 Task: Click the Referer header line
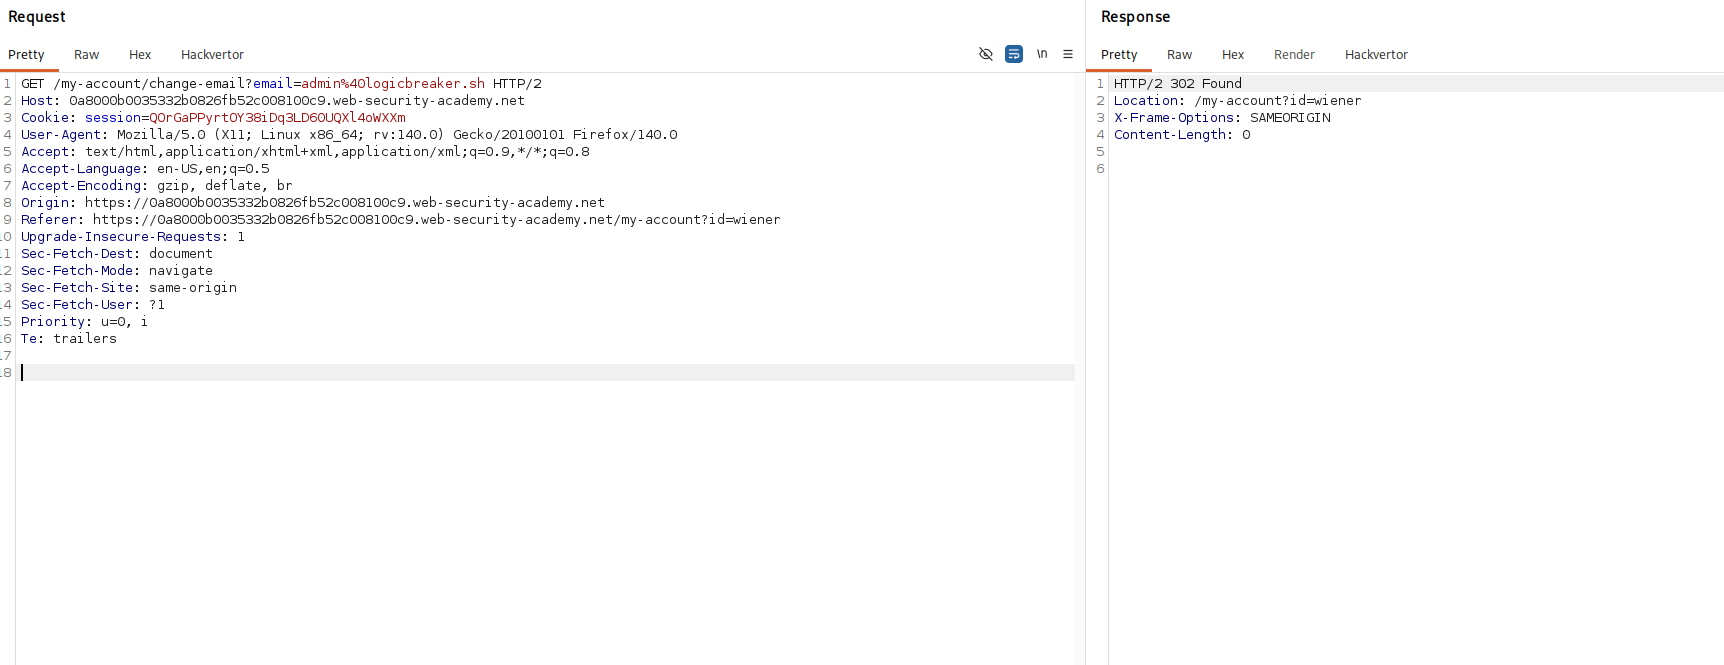coord(401,220)
